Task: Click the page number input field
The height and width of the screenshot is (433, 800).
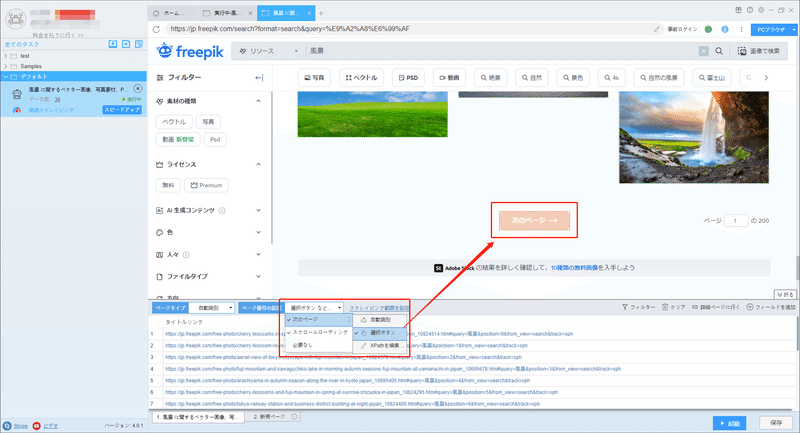Action: pos(735,221)
